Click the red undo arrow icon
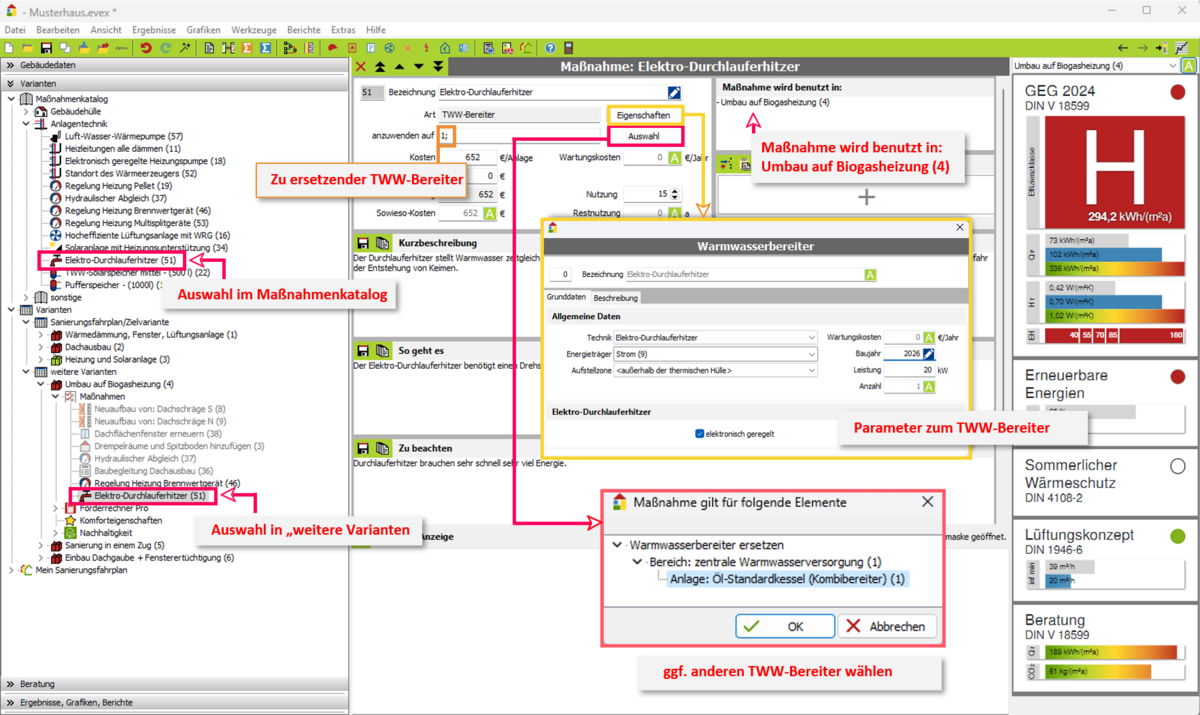The width and height of the screenshot is (1200, 715). (146, 48)
